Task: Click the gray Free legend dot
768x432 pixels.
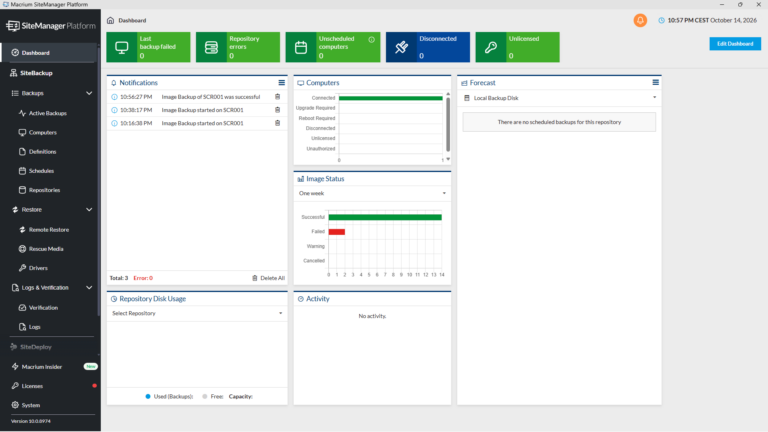Action: point(205,396)
